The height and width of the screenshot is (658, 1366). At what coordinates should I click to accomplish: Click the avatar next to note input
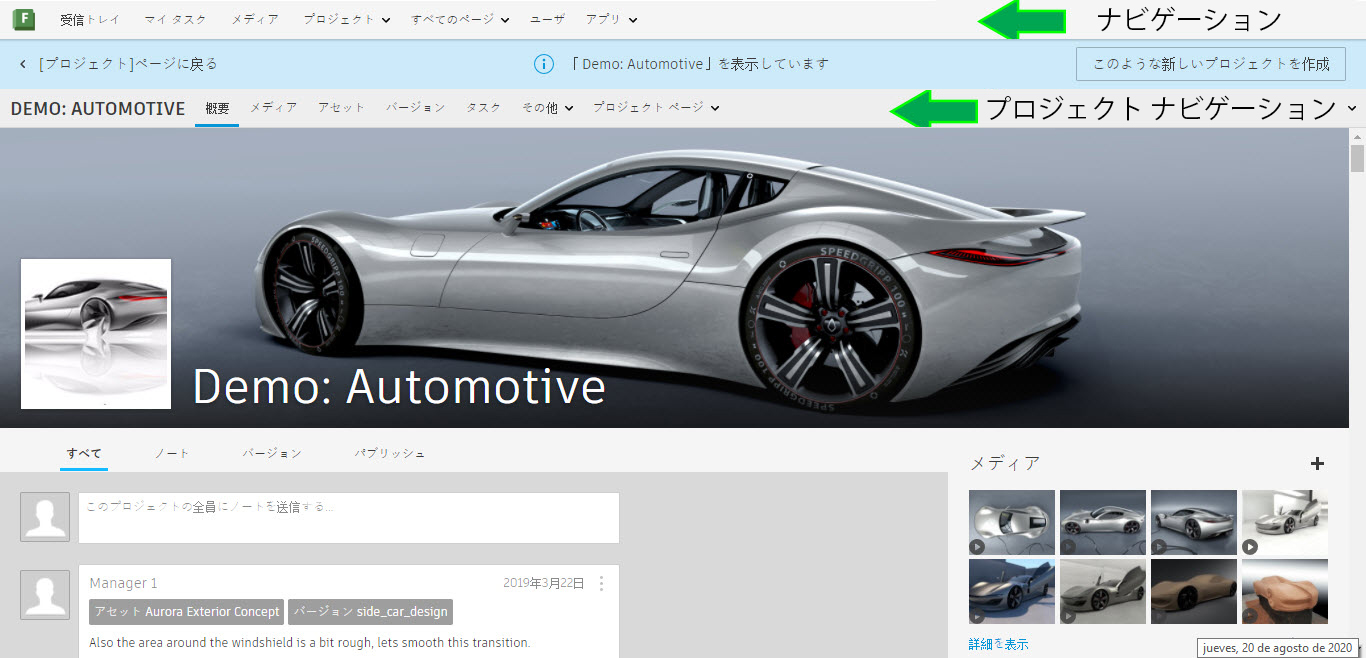(x=45, y=517)
